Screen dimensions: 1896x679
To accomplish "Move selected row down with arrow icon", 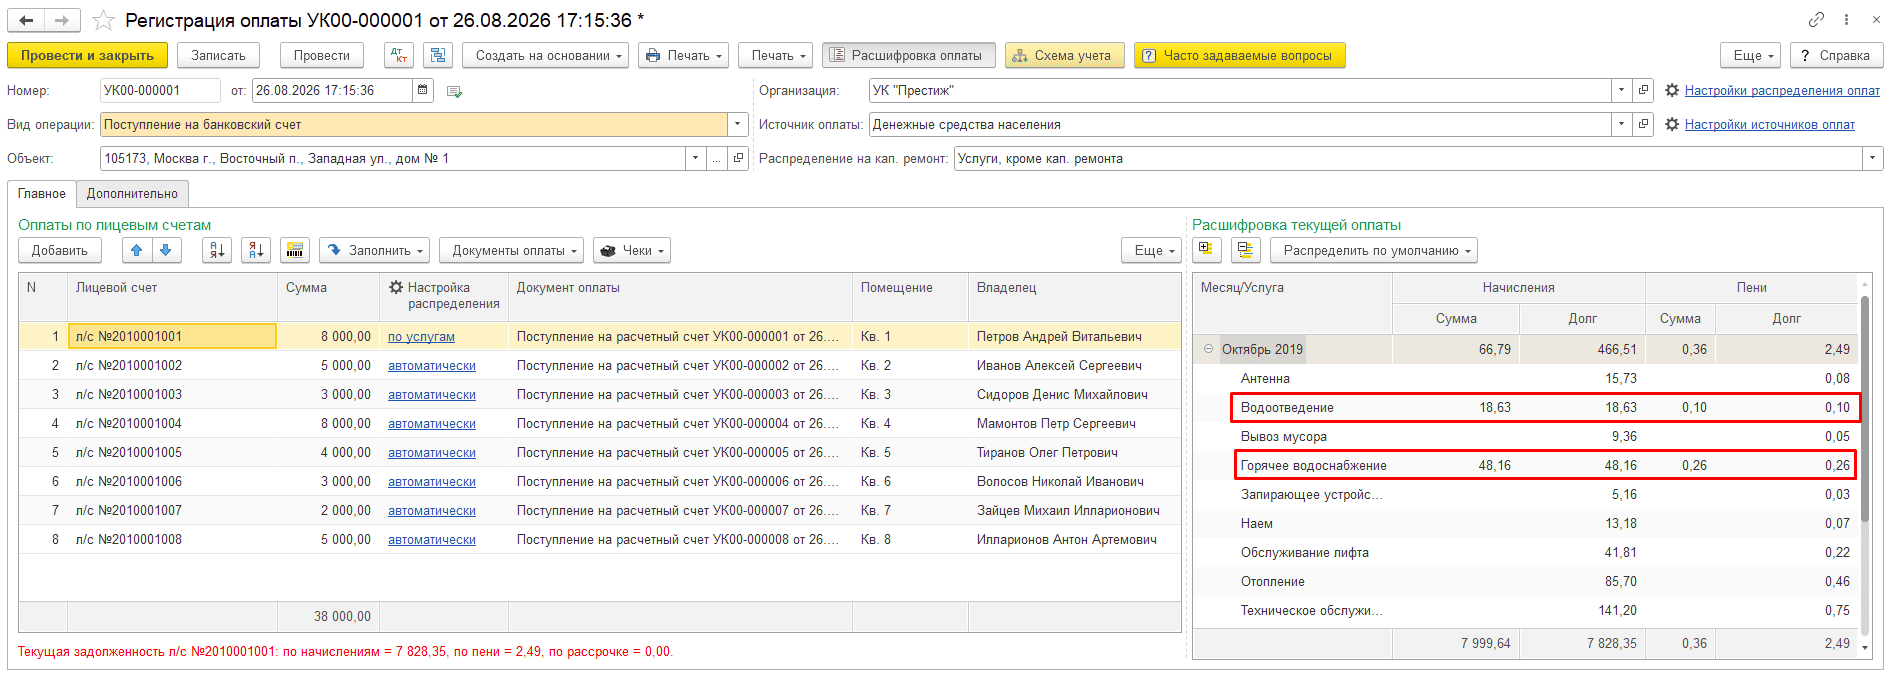I will 166,250.
